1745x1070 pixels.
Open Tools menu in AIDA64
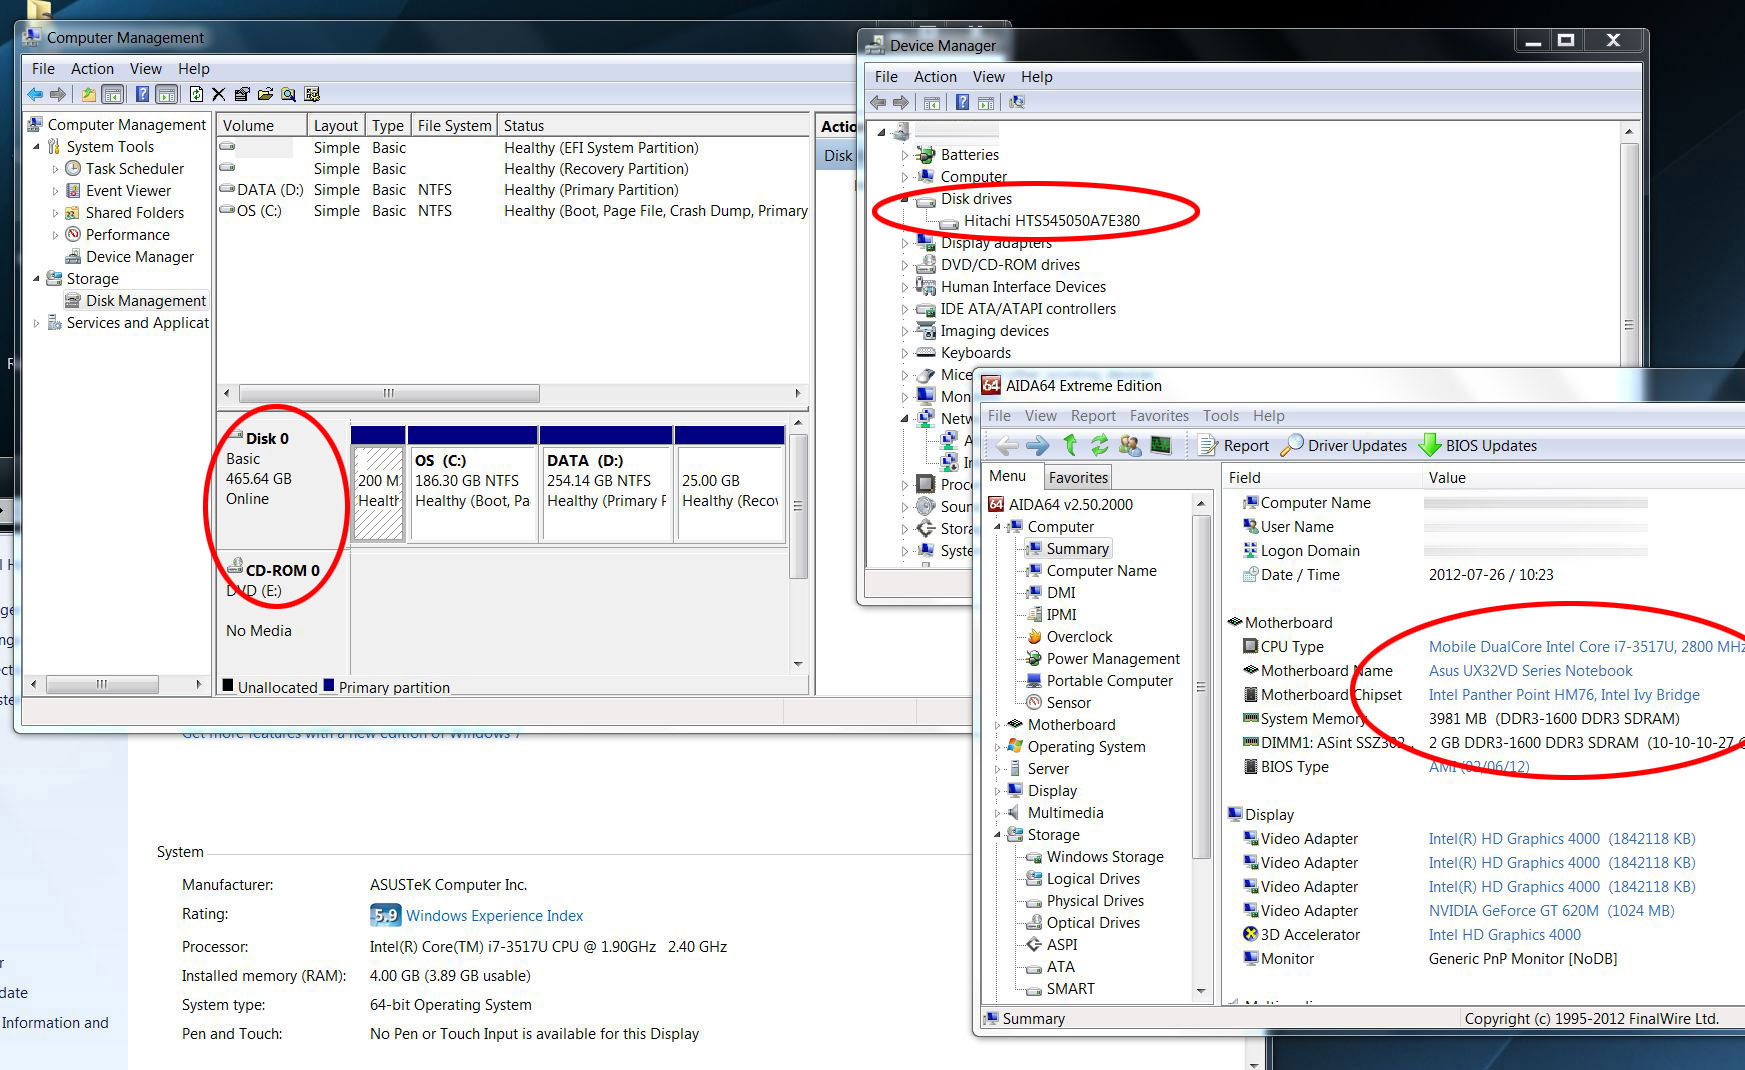pos(1220,416)
